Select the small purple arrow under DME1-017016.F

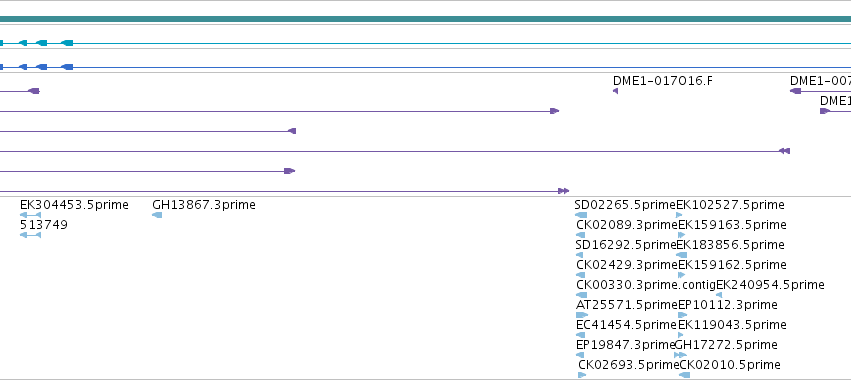pyautogui.click(x=615, y=91)
